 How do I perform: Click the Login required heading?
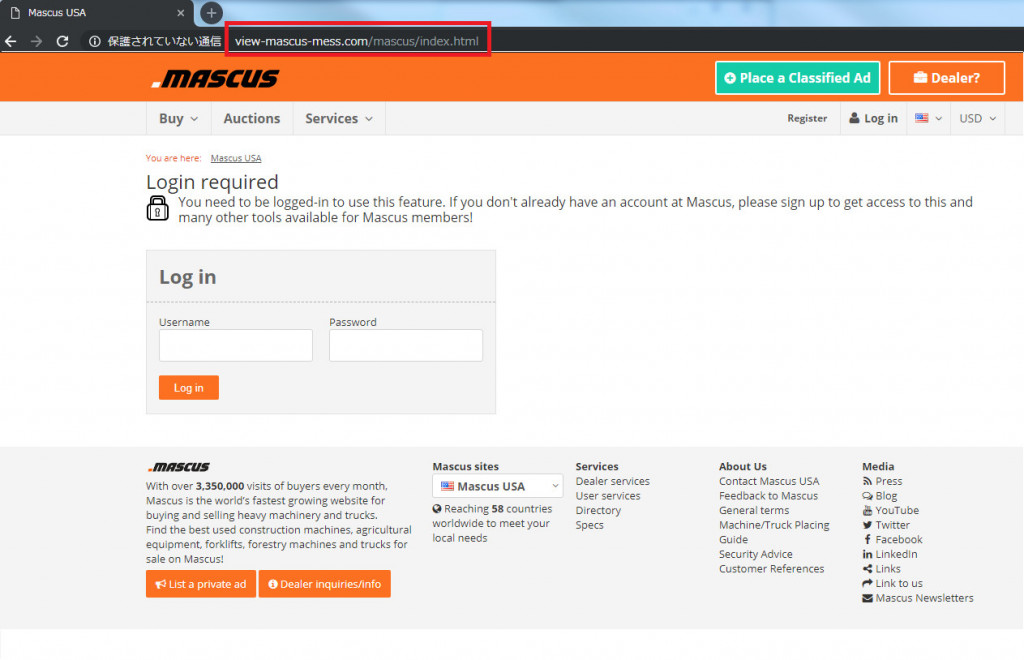click(212, 181)
